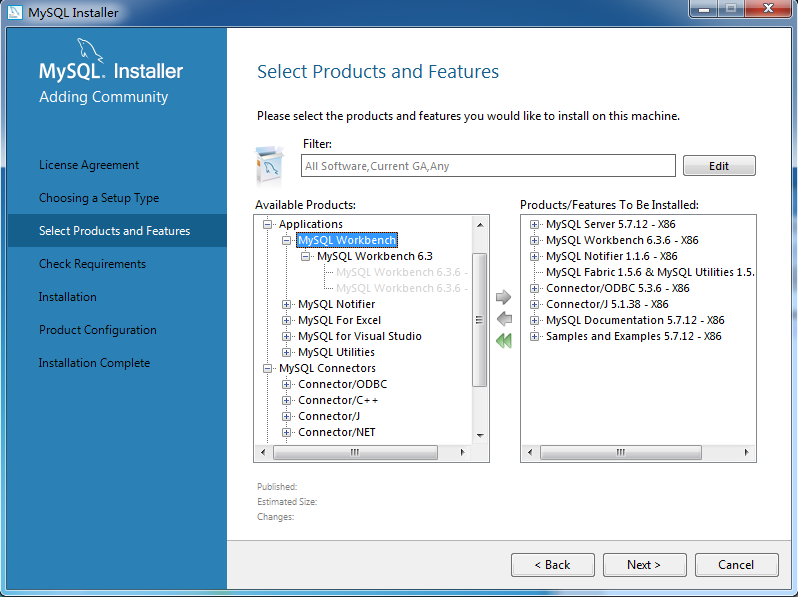Collapse the MySQL Workbench 6.3 node

(305, 256)
